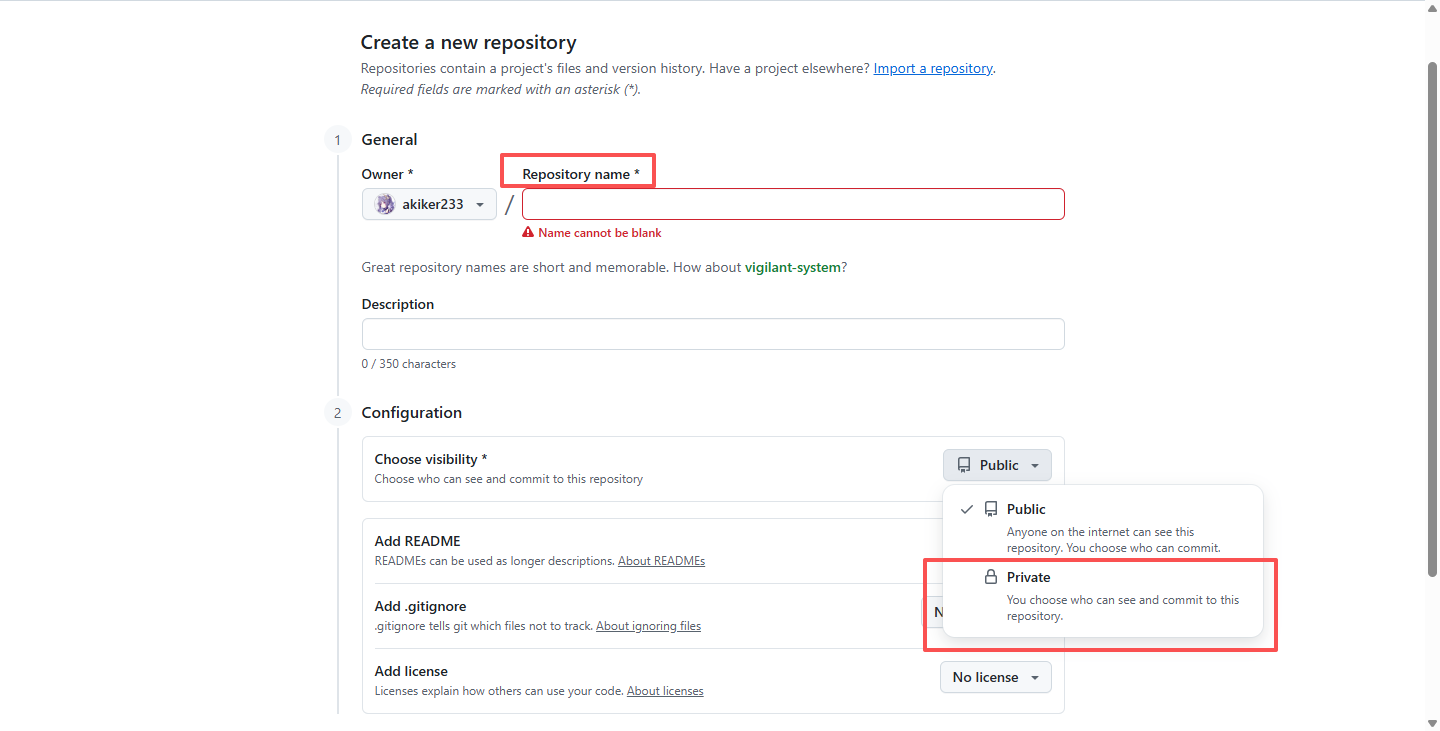Click the step 2 circle next to Configuration
The height and width of the screenshot is (731, 1440).
(337, 413)
